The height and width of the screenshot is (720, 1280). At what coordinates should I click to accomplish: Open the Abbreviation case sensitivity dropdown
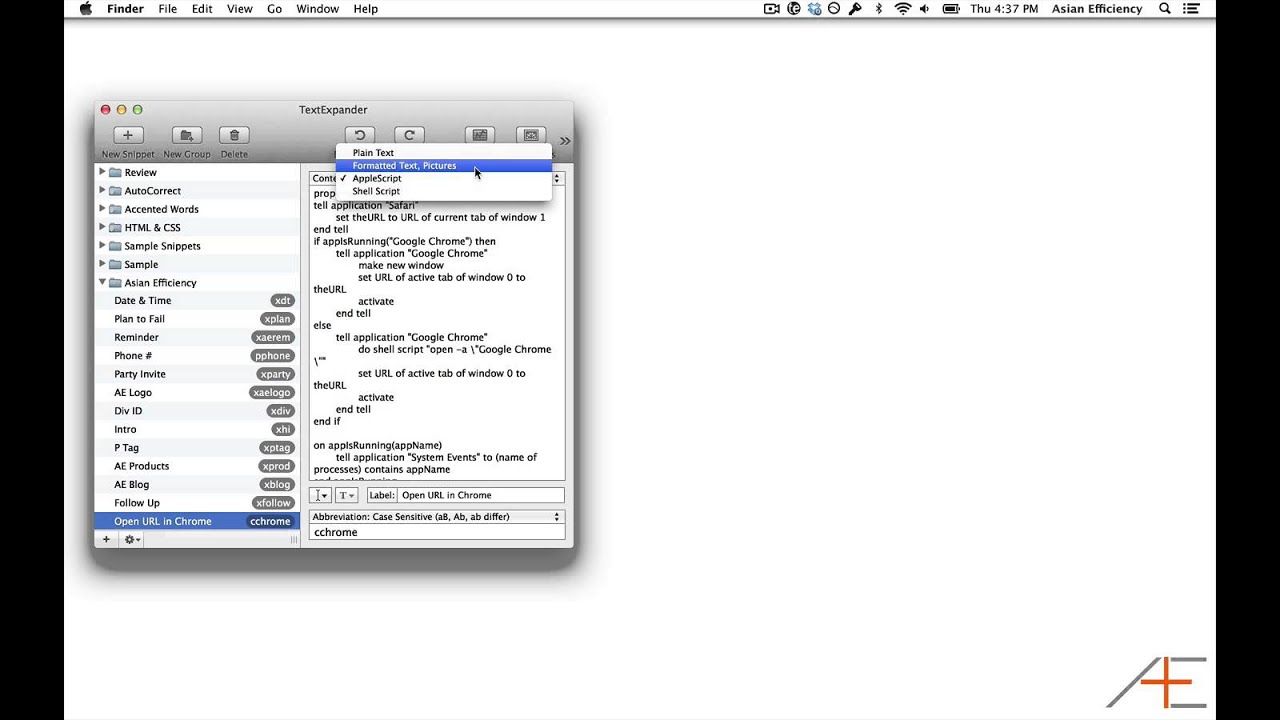pyautogui.click(x=437, y=517)
